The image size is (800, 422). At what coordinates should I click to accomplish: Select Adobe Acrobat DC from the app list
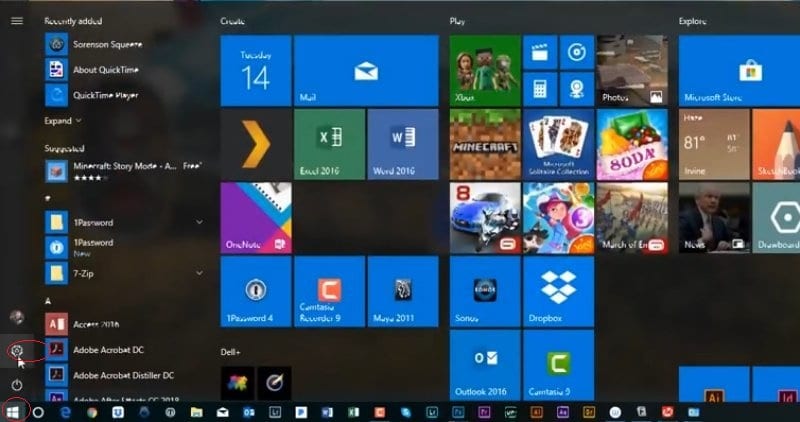[110, 350]
